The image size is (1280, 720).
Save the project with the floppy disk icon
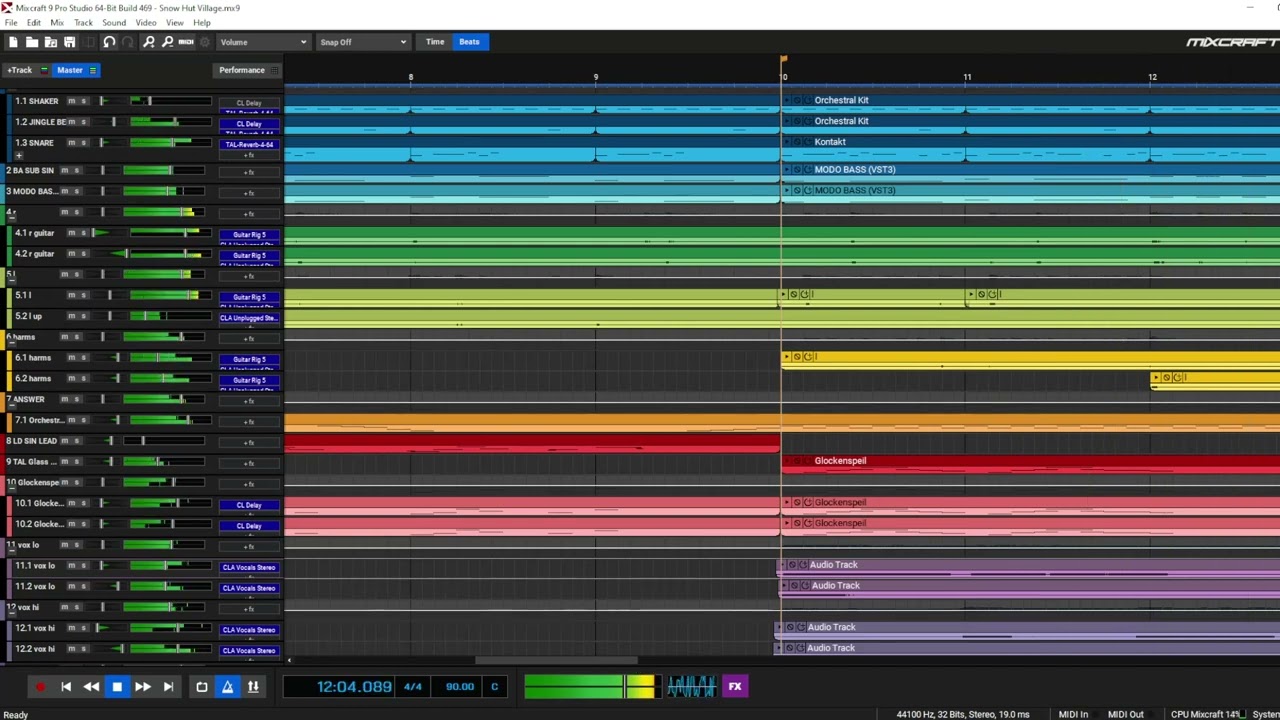tap(69, 42)
